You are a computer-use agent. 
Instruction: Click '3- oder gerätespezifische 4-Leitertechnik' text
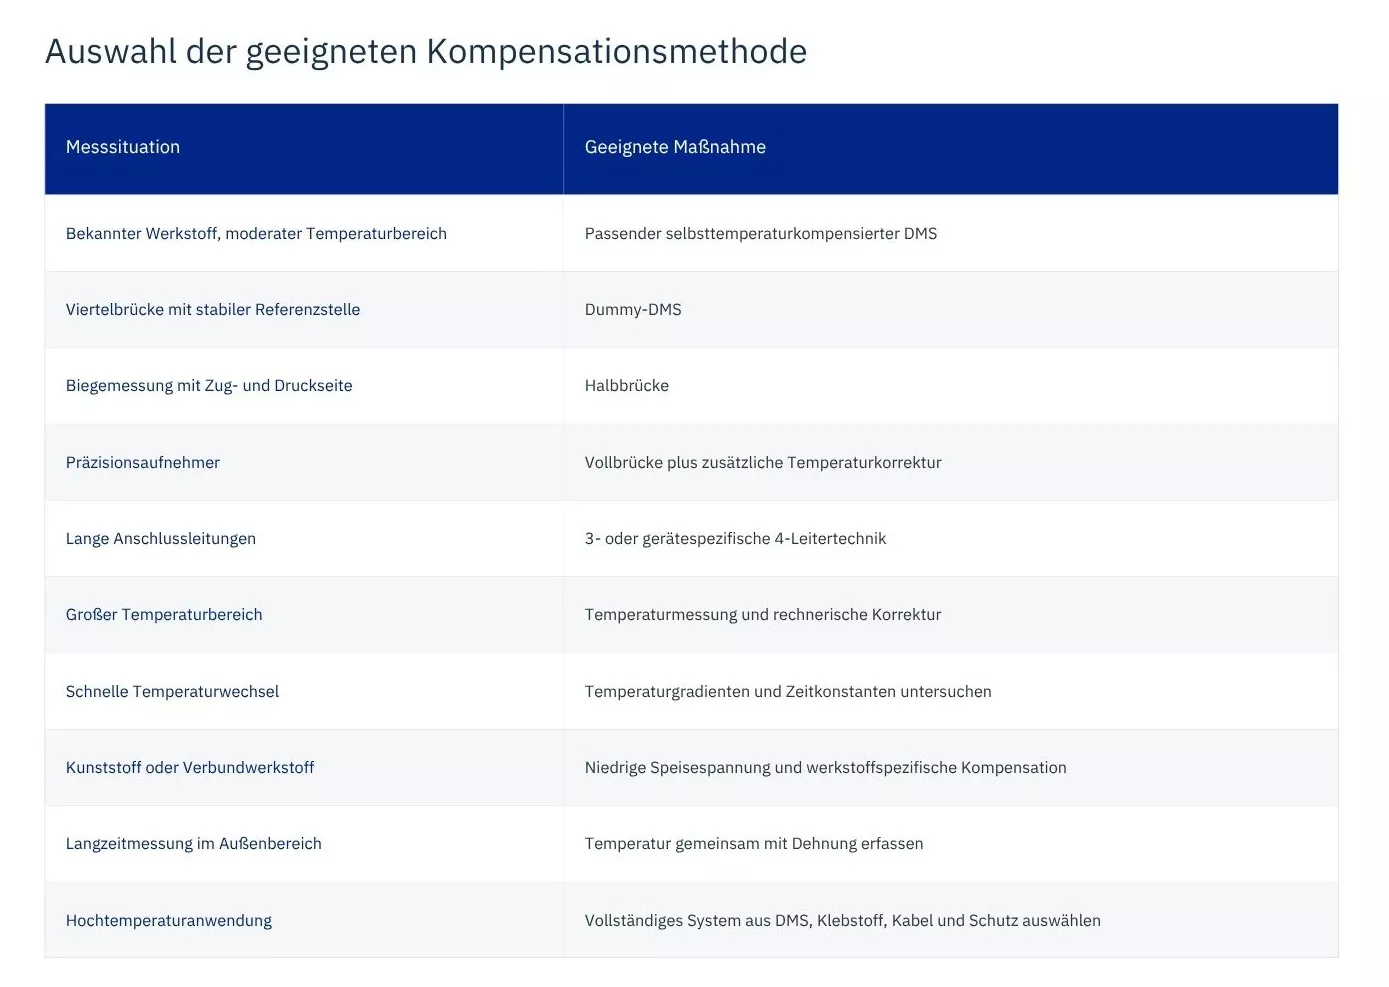(x=735, y=538)
